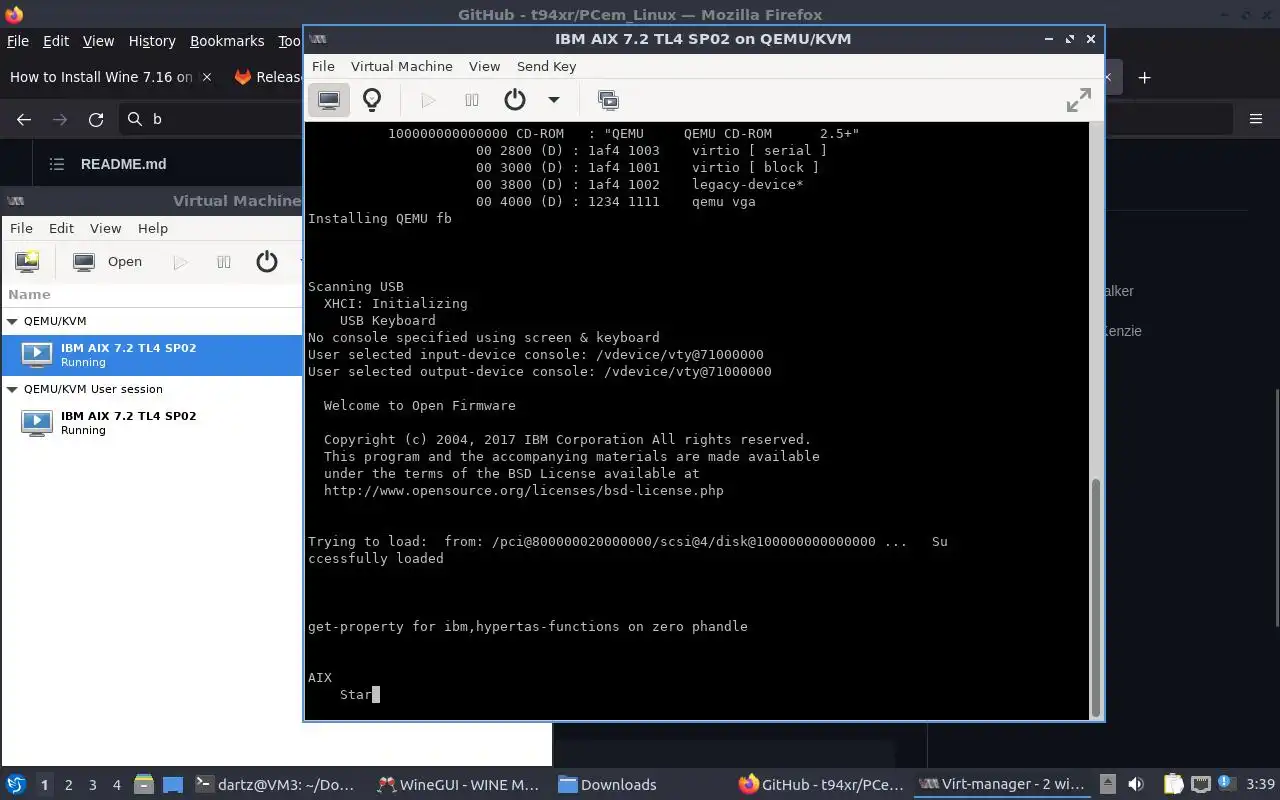Open the shutdown options dropdown arrow
Image resolution: width=1280 pixels, height=800 pixels.
(x=553, y=99)
